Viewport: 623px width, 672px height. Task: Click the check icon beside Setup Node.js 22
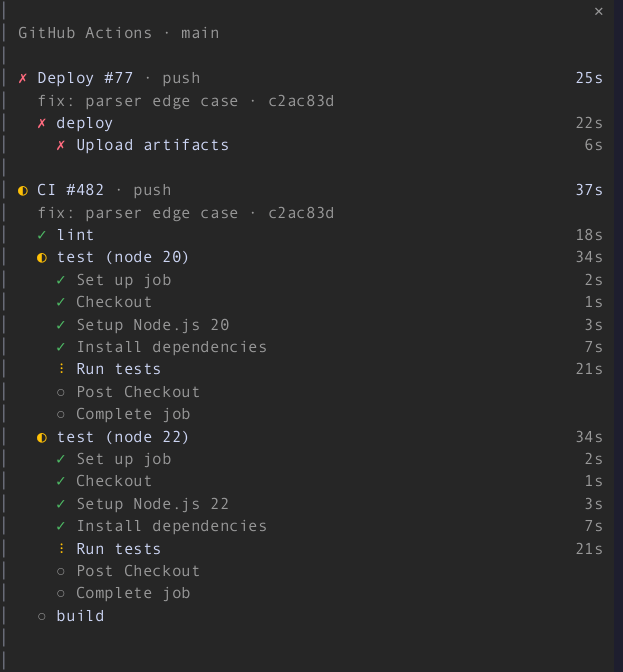coord(61,504)
